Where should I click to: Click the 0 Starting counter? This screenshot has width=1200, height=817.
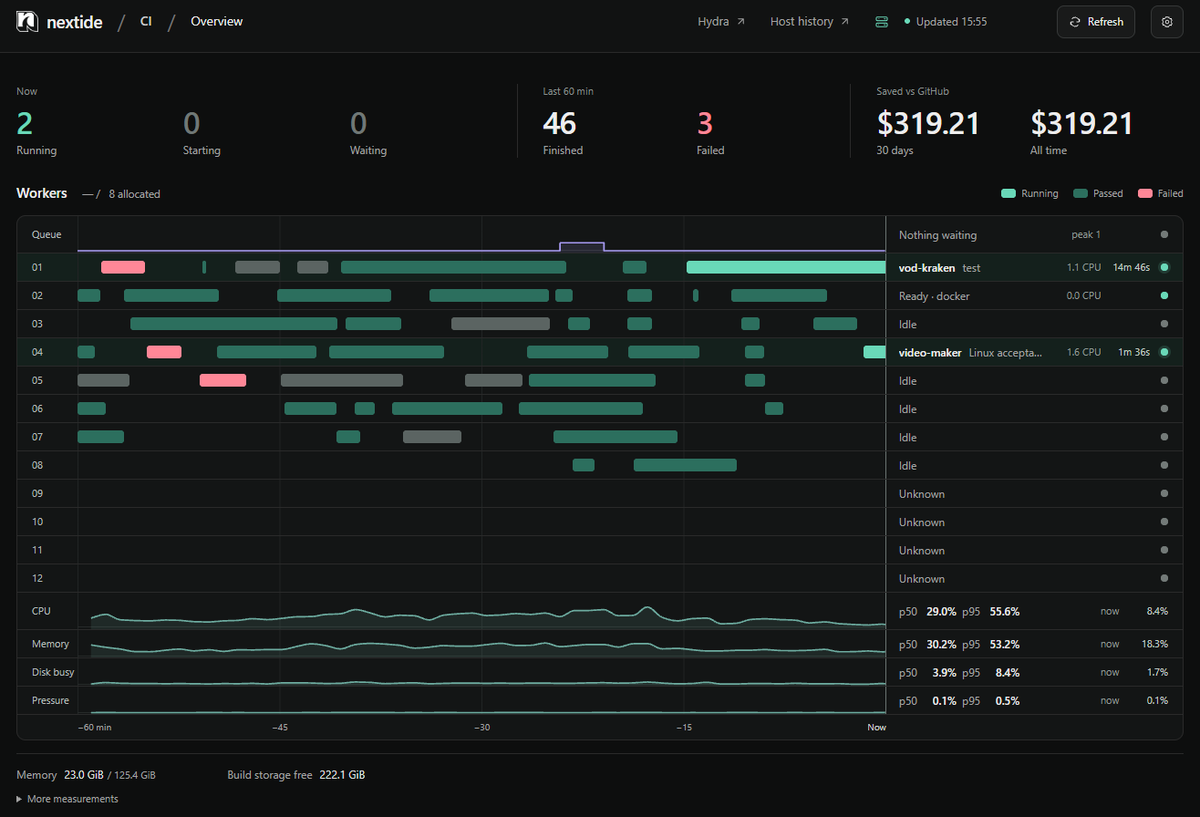(202, 133)
